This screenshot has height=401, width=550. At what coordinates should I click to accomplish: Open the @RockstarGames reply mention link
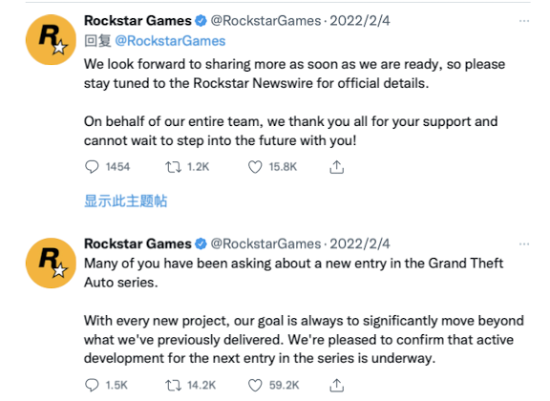point(170,41)
